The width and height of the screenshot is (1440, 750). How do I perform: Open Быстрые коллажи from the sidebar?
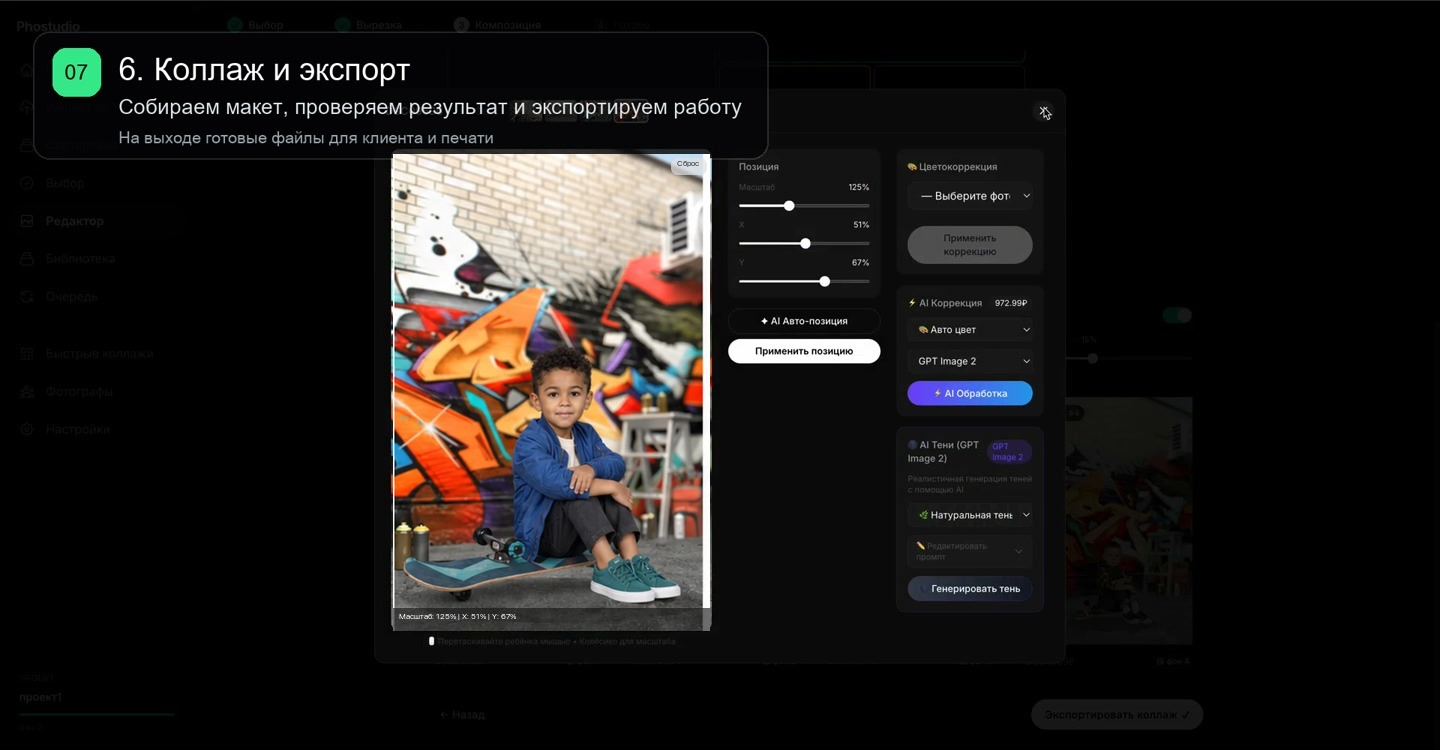click(x=99, y=353)
